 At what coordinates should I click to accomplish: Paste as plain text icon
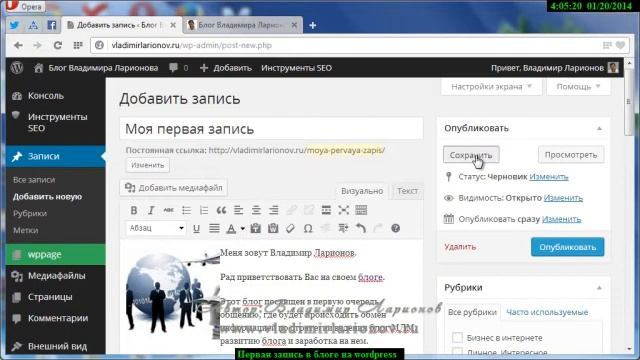[x=256, y=228]
